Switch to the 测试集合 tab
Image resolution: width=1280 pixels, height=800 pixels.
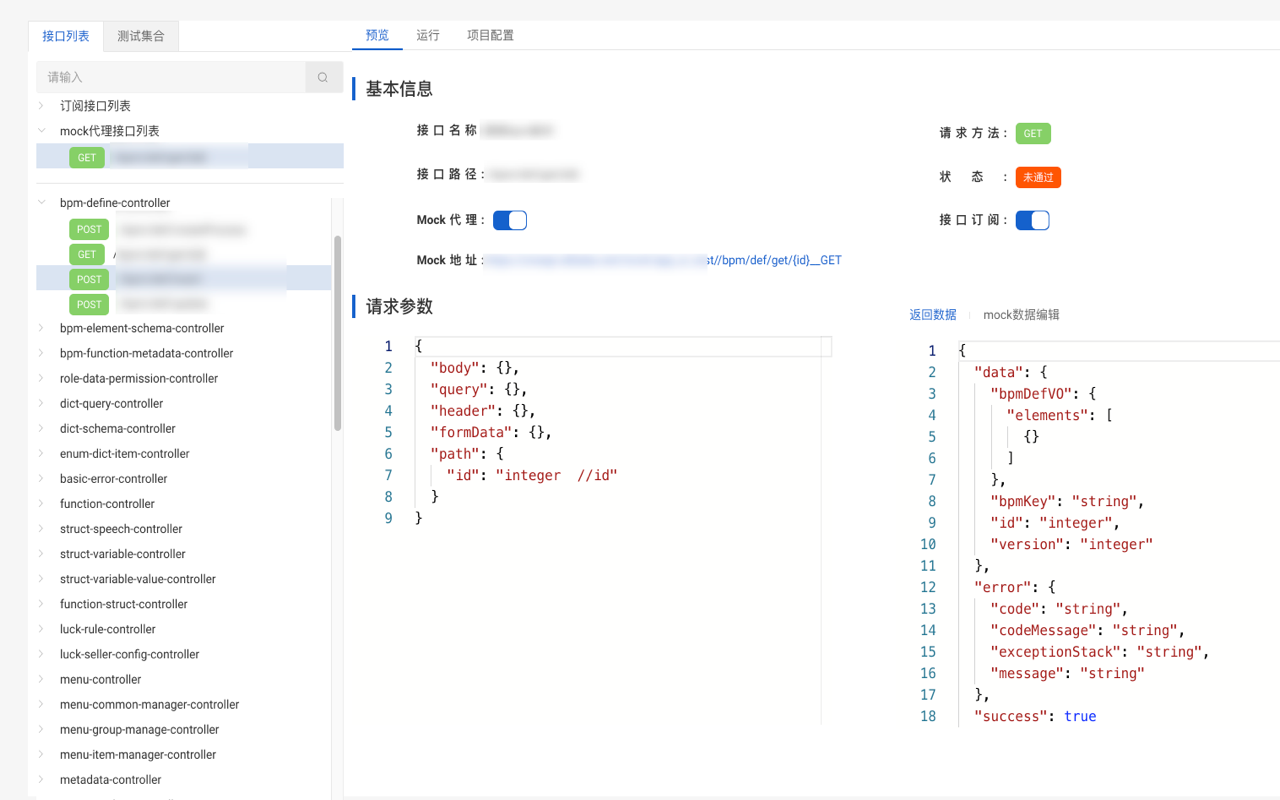(140, 35)
